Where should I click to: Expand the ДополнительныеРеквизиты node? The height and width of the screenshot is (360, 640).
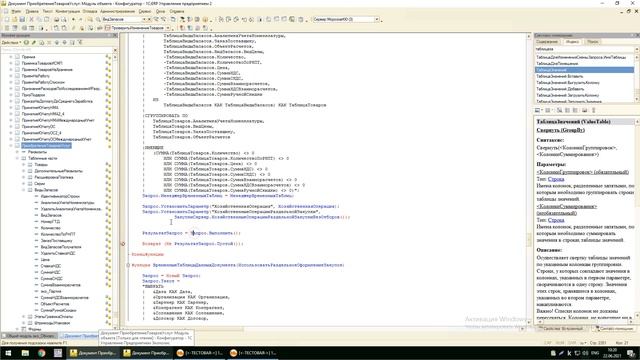pos(24,171)
